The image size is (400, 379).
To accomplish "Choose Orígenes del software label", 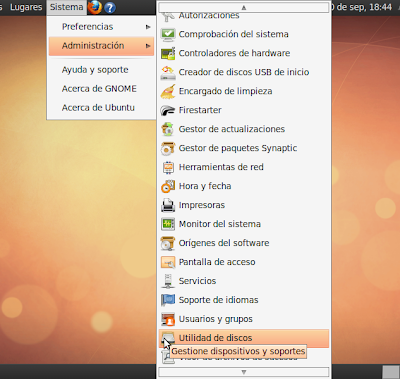I will pos(224,243).
